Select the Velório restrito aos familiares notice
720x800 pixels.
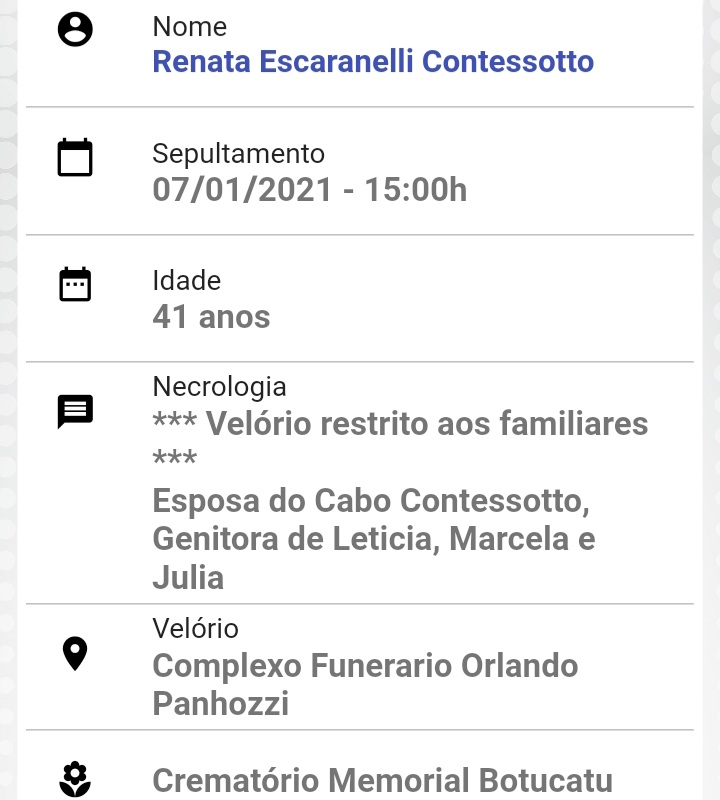401,438
